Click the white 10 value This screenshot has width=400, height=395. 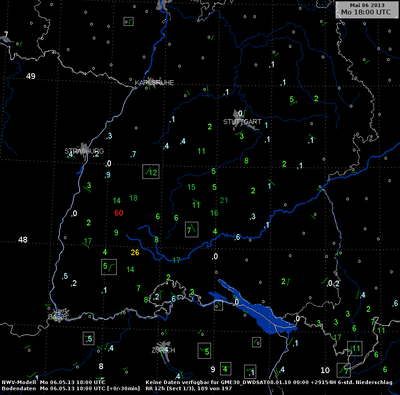[325, 370]
